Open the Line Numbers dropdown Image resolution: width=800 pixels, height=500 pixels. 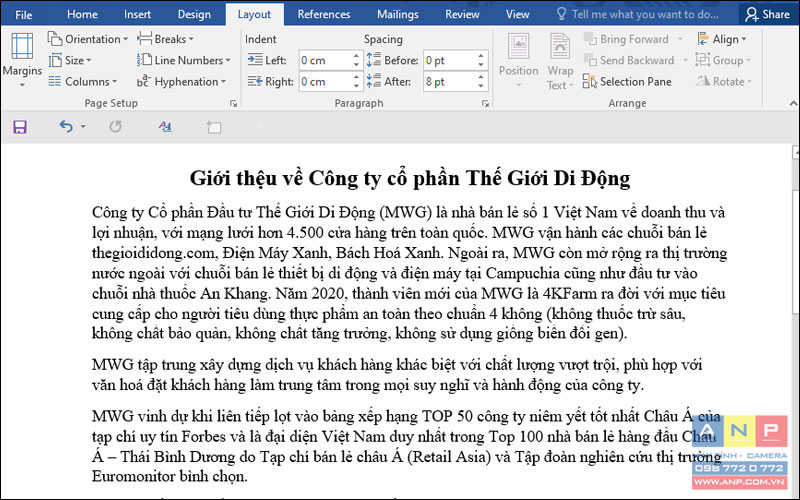(x=184, y=60)
